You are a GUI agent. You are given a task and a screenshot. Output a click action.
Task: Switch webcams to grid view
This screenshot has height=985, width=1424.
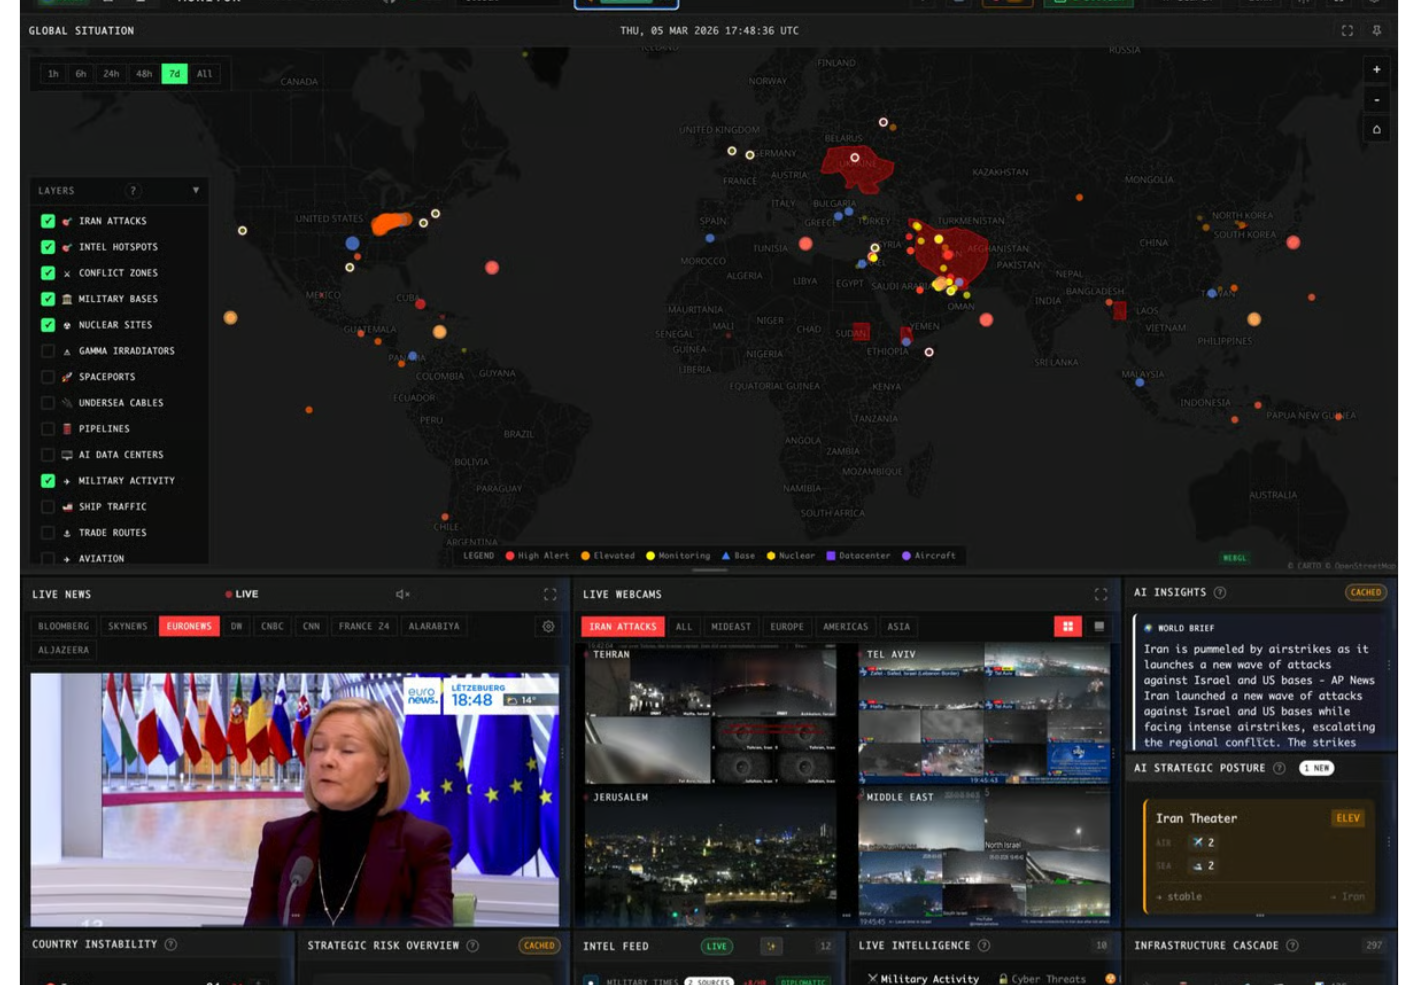pos(1068,626)
